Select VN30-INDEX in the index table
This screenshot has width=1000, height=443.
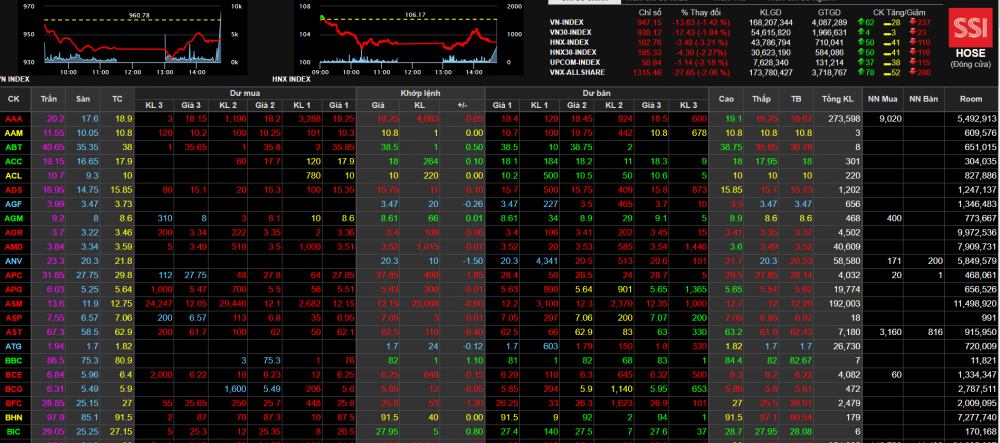pyautogui.click(x=574, y=31)
